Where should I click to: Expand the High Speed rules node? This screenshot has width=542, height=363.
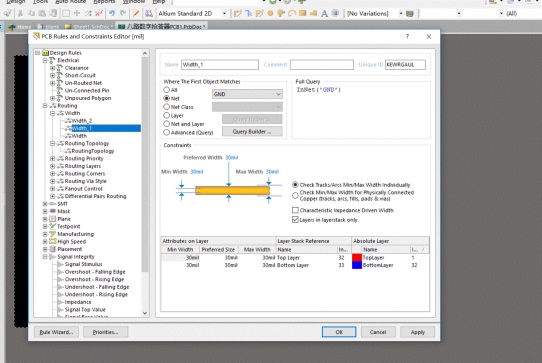[x=45, y=242]
